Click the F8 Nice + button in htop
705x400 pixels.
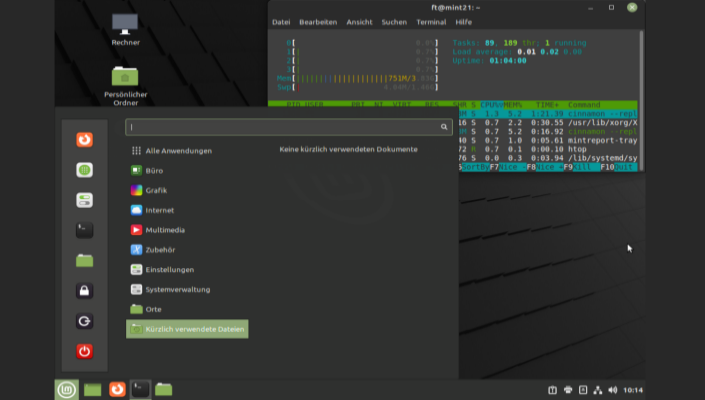point(545,167)
